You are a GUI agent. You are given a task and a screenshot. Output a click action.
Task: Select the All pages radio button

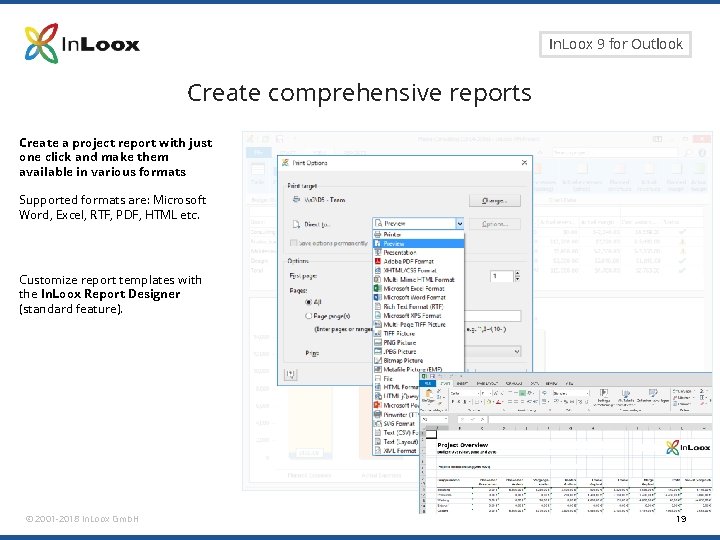click(x=309, y=302)
